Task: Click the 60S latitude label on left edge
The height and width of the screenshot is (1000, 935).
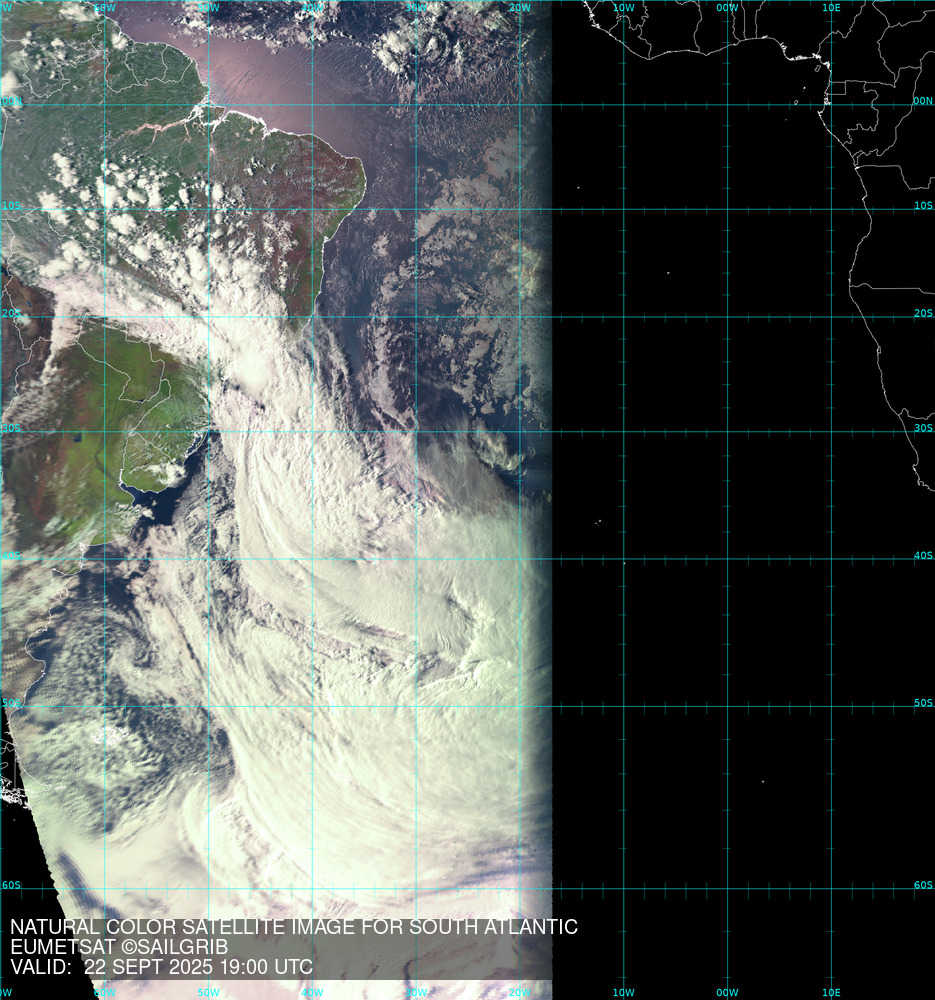Action: coord(11,885)
